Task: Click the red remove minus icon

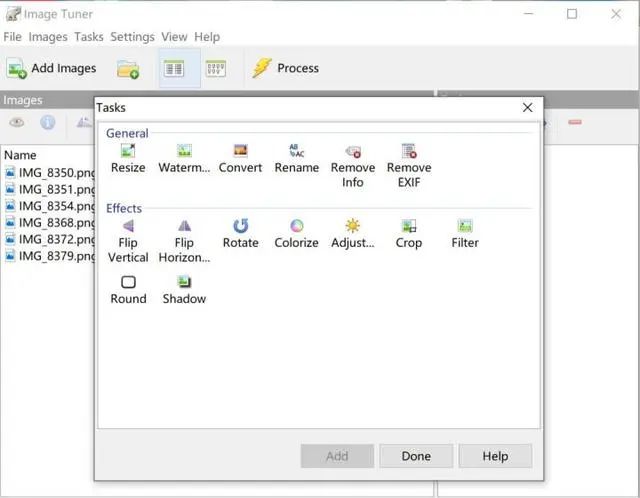Action: [x=575, y=122]
